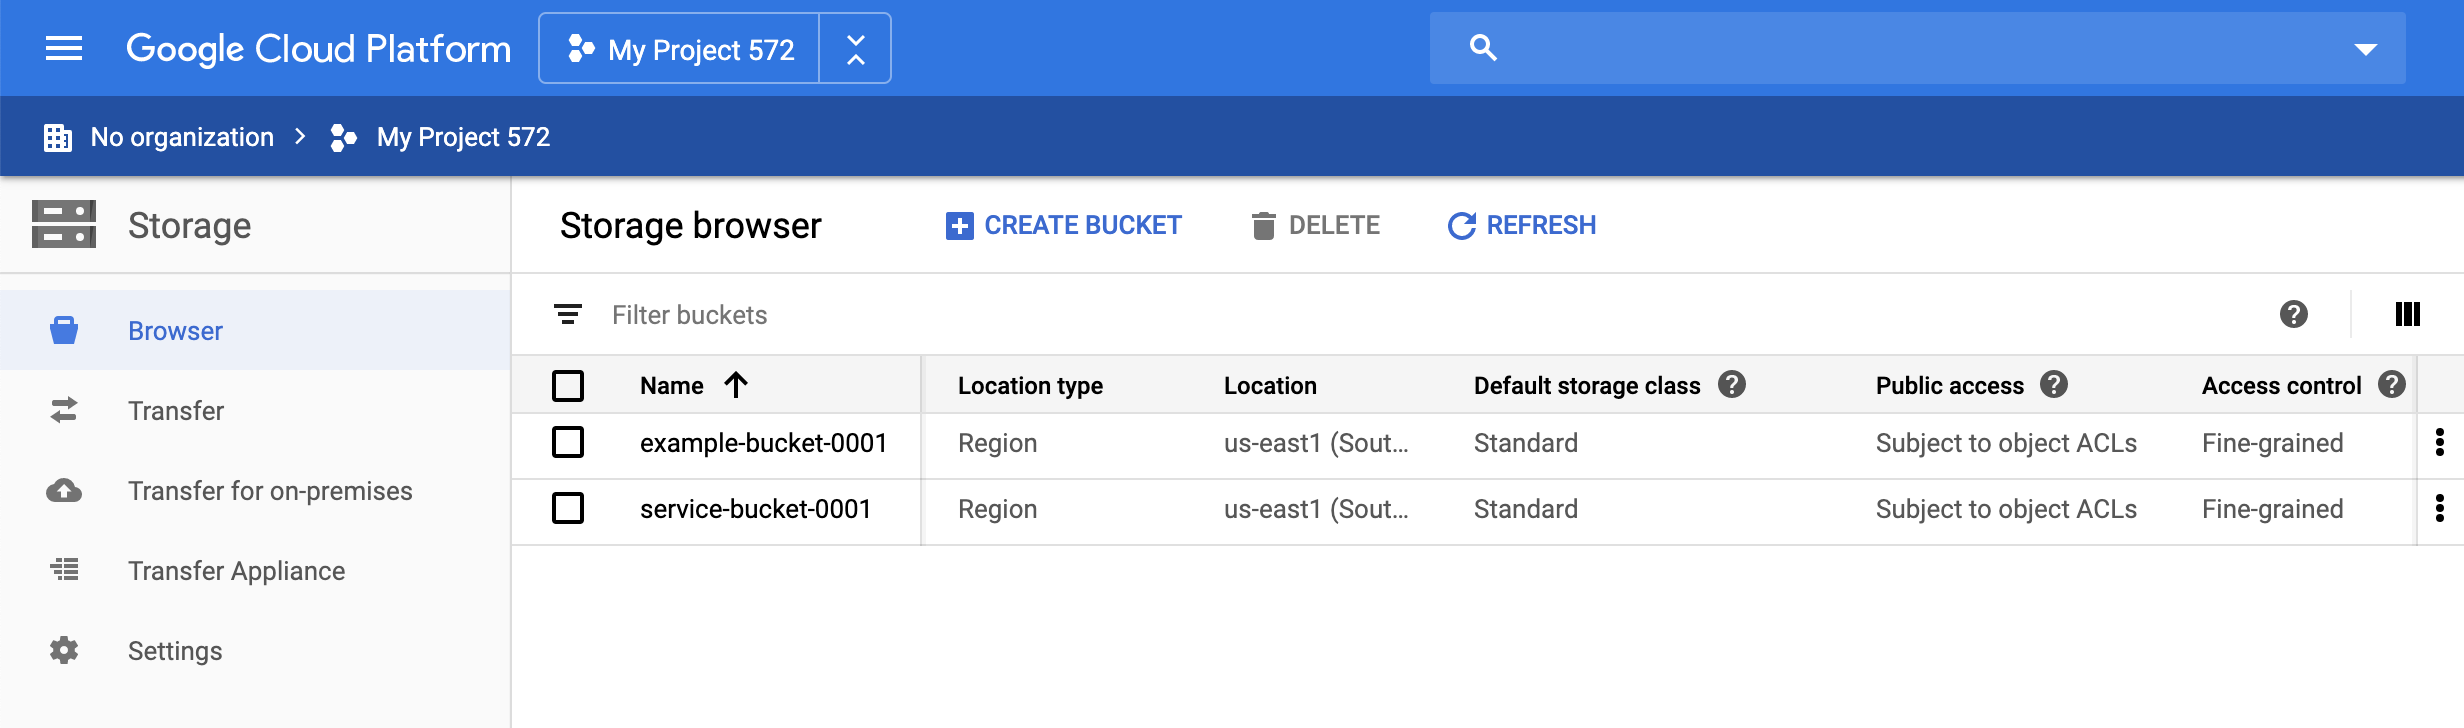Click Subject to object ACLs for example-bucket-0001
The image size is (2464, 728).
2006,442
